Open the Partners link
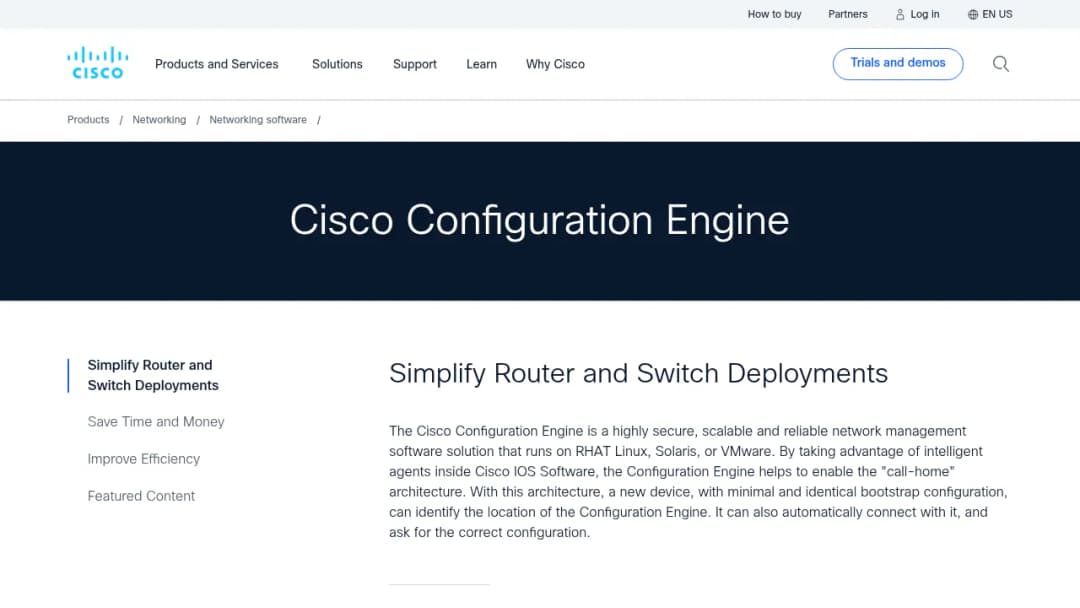Viewport: 1080px width, 608px height. pos(847,14)
